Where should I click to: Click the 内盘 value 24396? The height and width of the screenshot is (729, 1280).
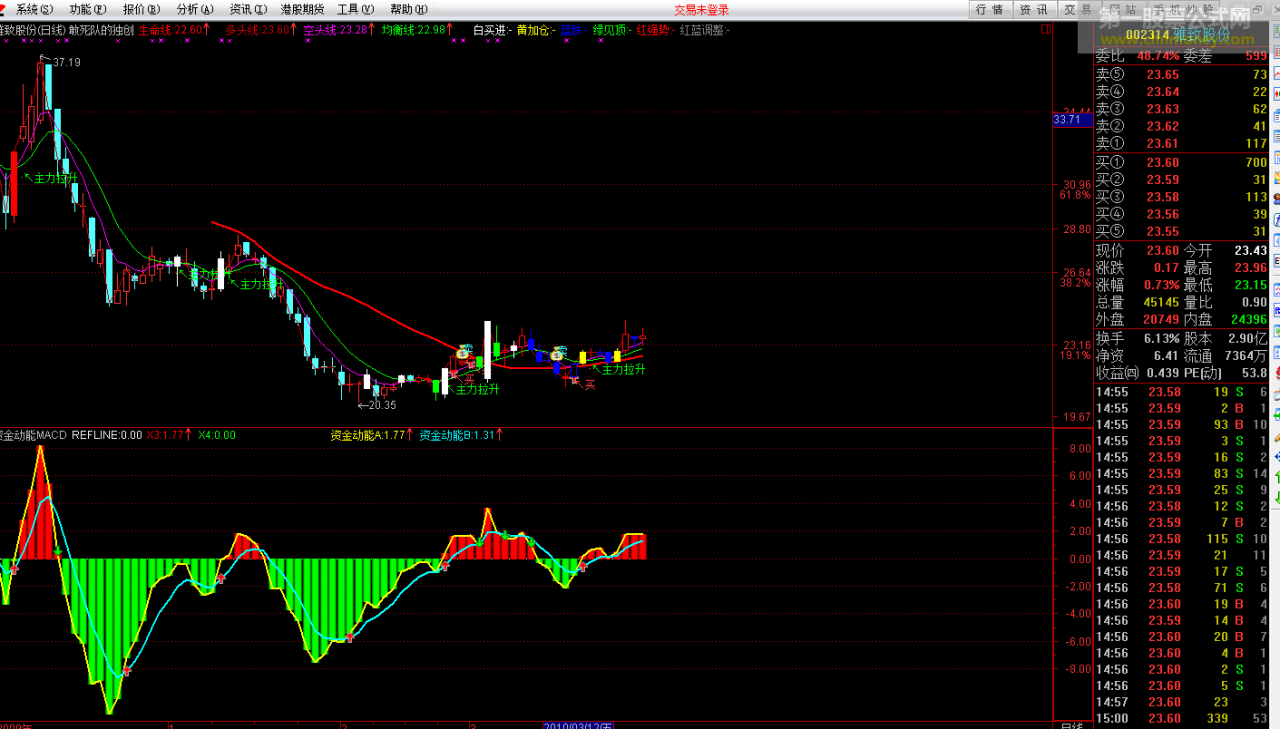pos(1248,319)
